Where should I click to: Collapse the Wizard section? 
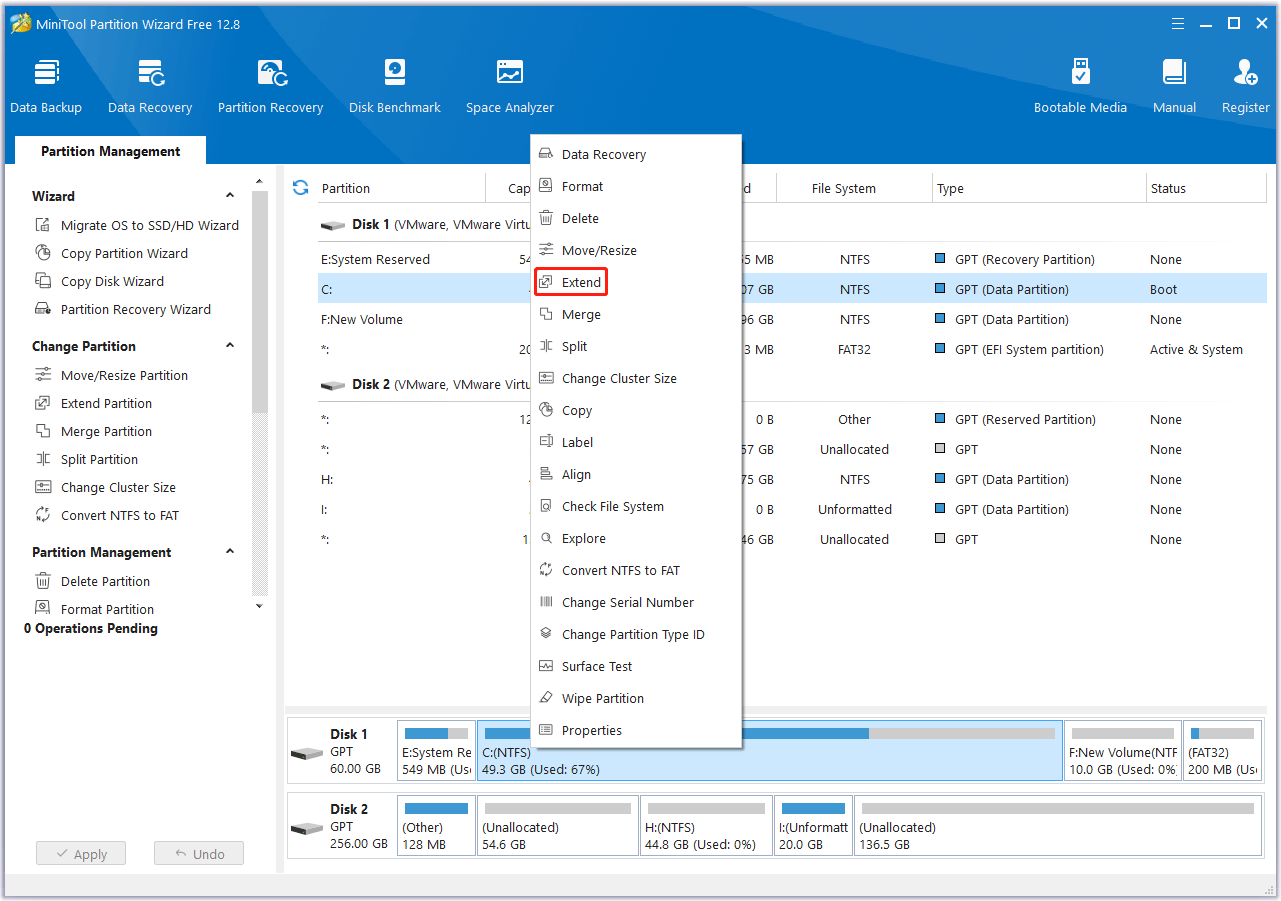click(x=229, y=196)
